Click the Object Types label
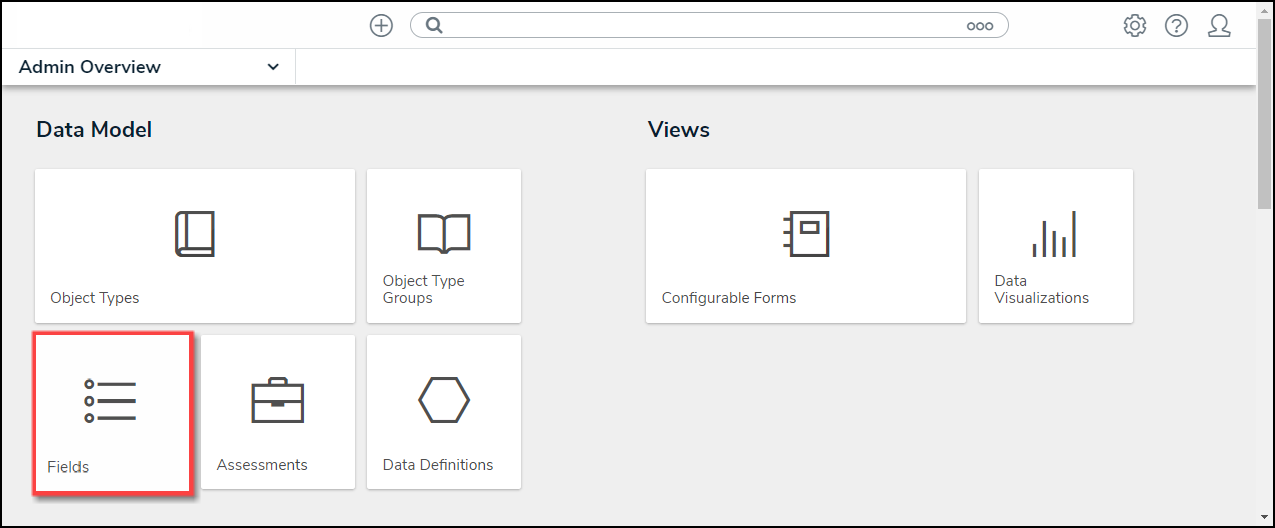The height and width of the screenshot is (528, 1275). pos(95,298)
